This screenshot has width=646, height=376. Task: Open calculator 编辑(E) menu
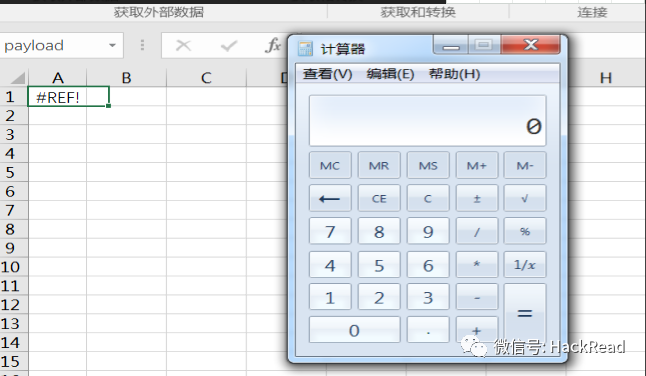pos(390,74)
